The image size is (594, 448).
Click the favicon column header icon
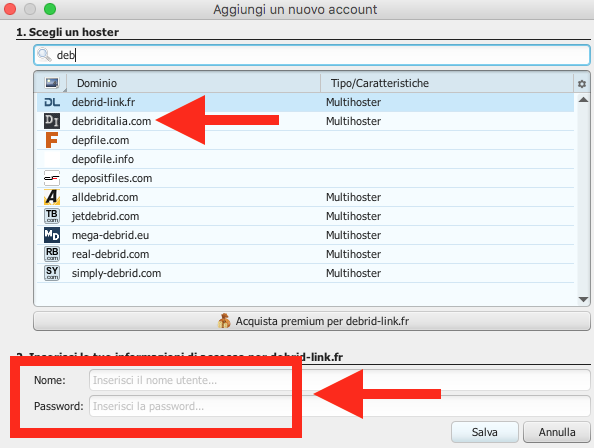click(52, 83)
